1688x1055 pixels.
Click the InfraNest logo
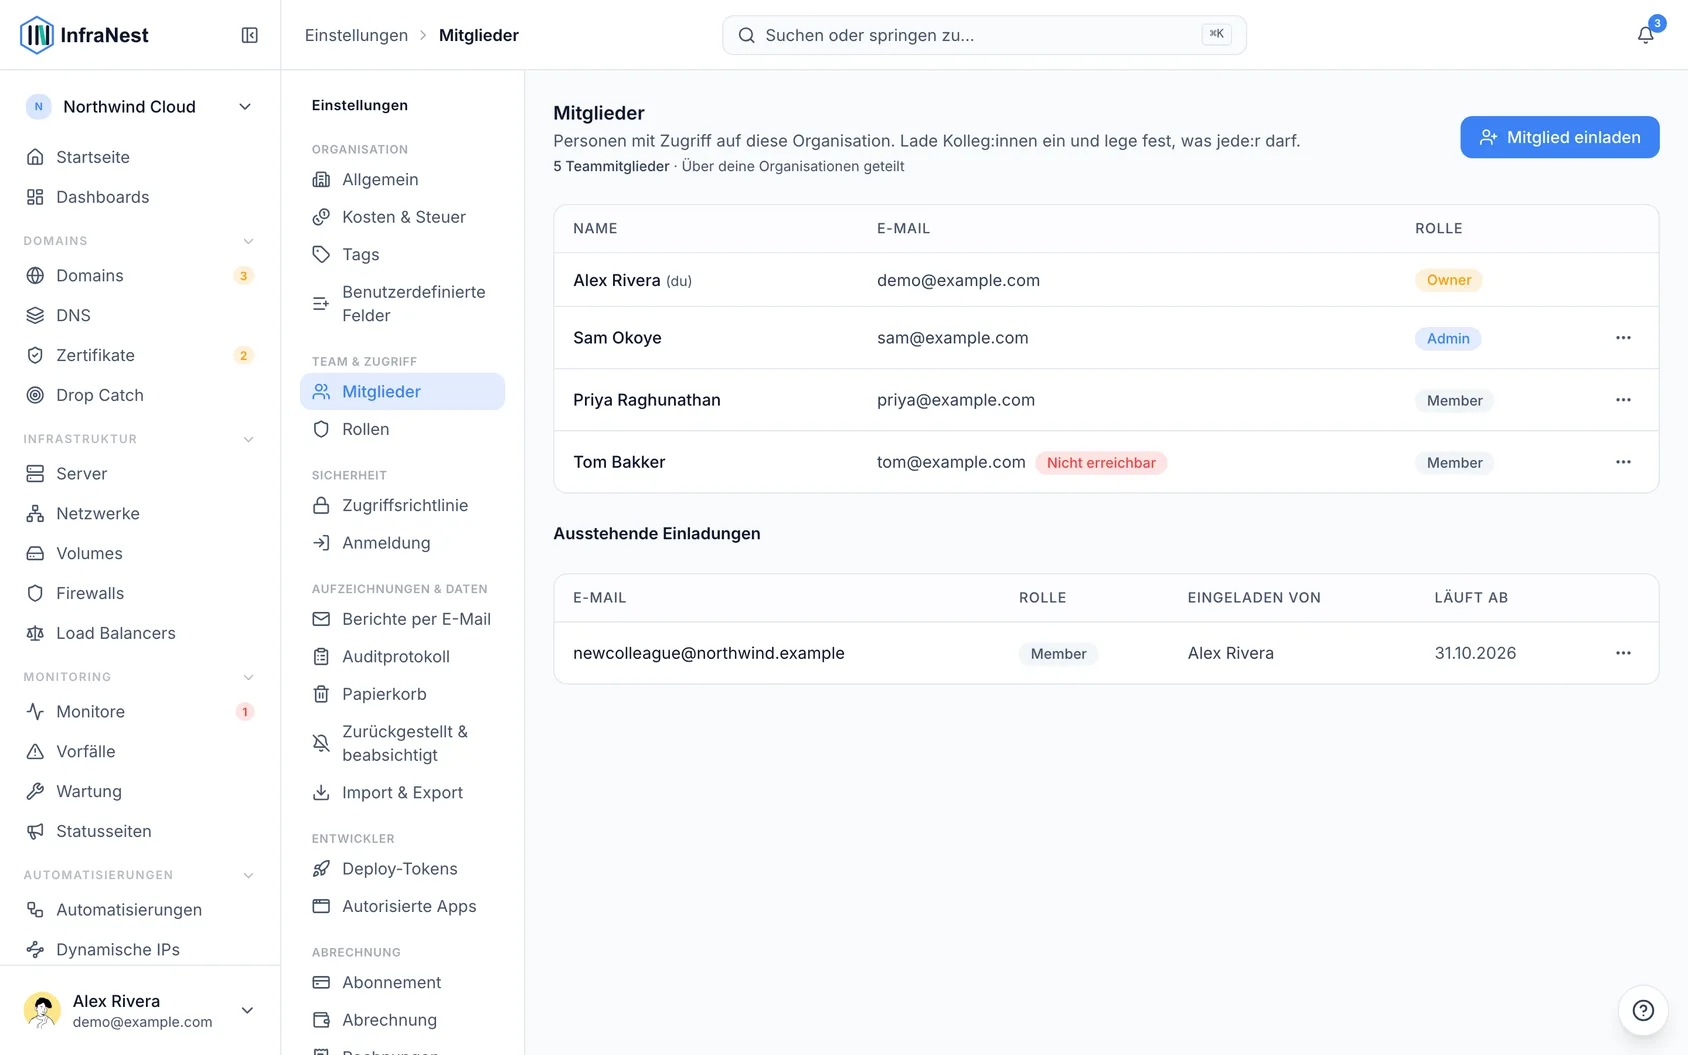pos(85,35)
